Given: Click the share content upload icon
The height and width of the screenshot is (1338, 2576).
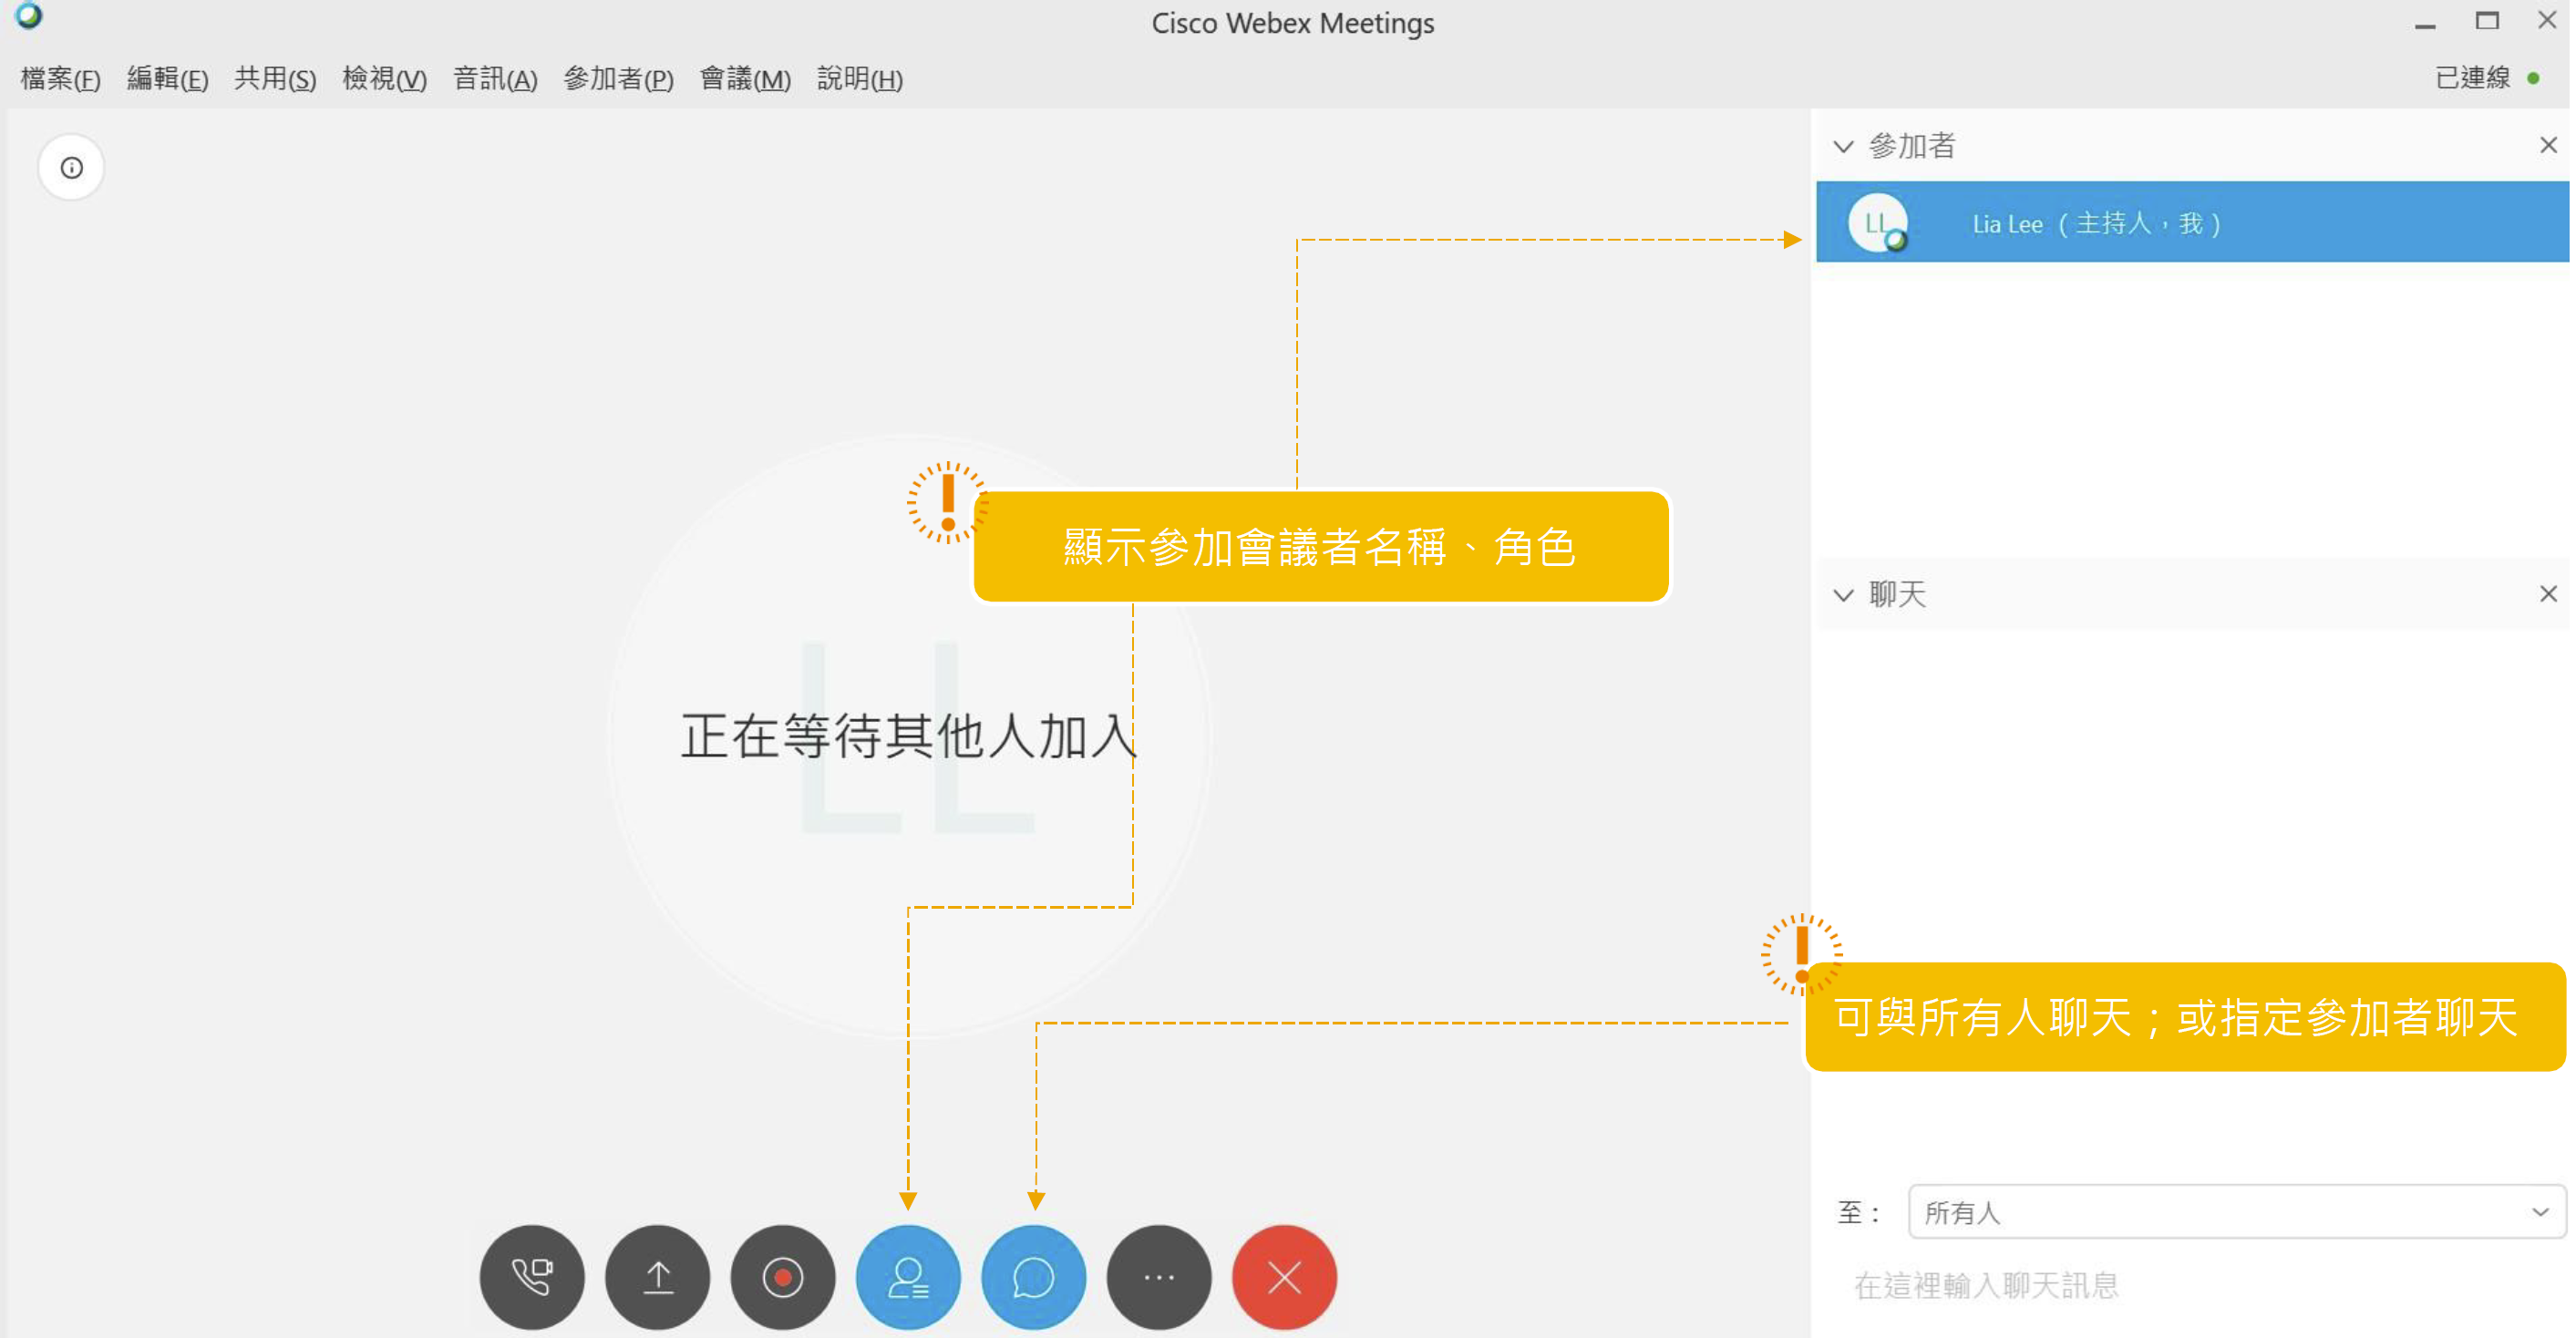Looking at the screenshot, I should [x=657, y=1276].
